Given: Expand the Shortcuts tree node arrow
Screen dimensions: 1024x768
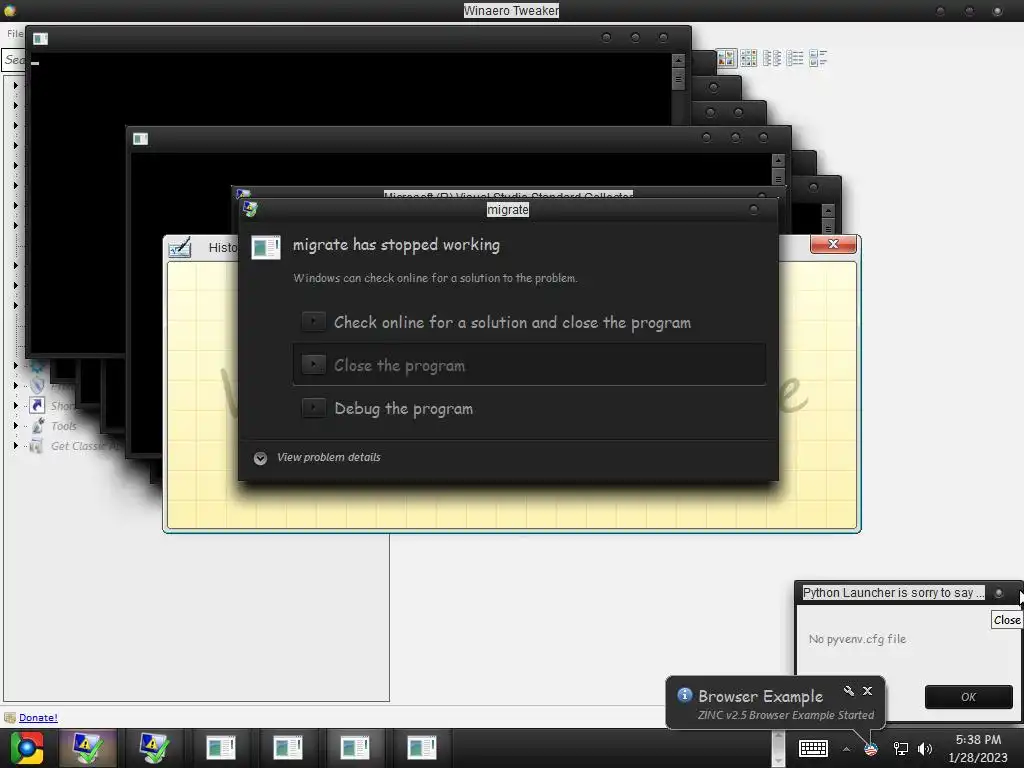Looking at the screenshot, I should pos(16,406).
